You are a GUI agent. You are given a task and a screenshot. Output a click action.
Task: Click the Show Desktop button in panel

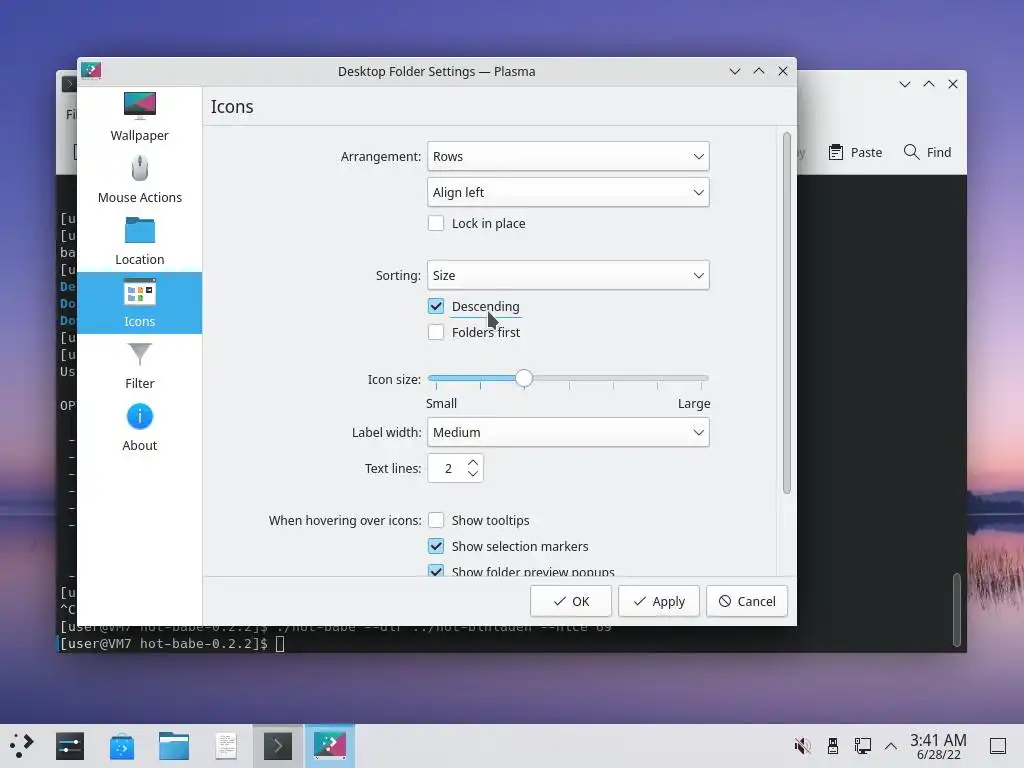tap(998, 746)
